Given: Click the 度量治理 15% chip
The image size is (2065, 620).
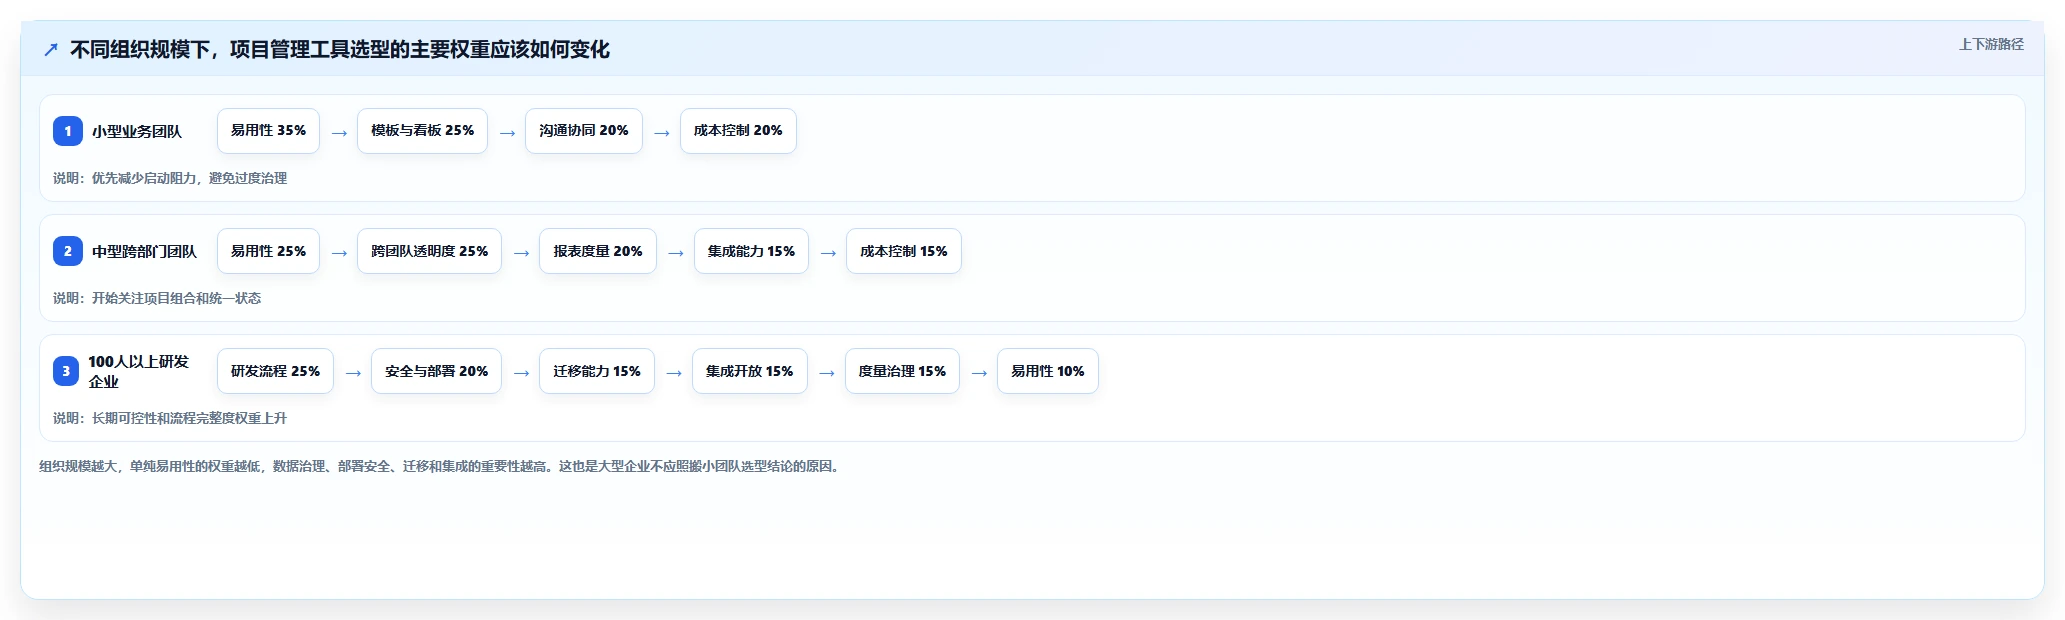Looking at the screenshot, I should coord(902,371).
